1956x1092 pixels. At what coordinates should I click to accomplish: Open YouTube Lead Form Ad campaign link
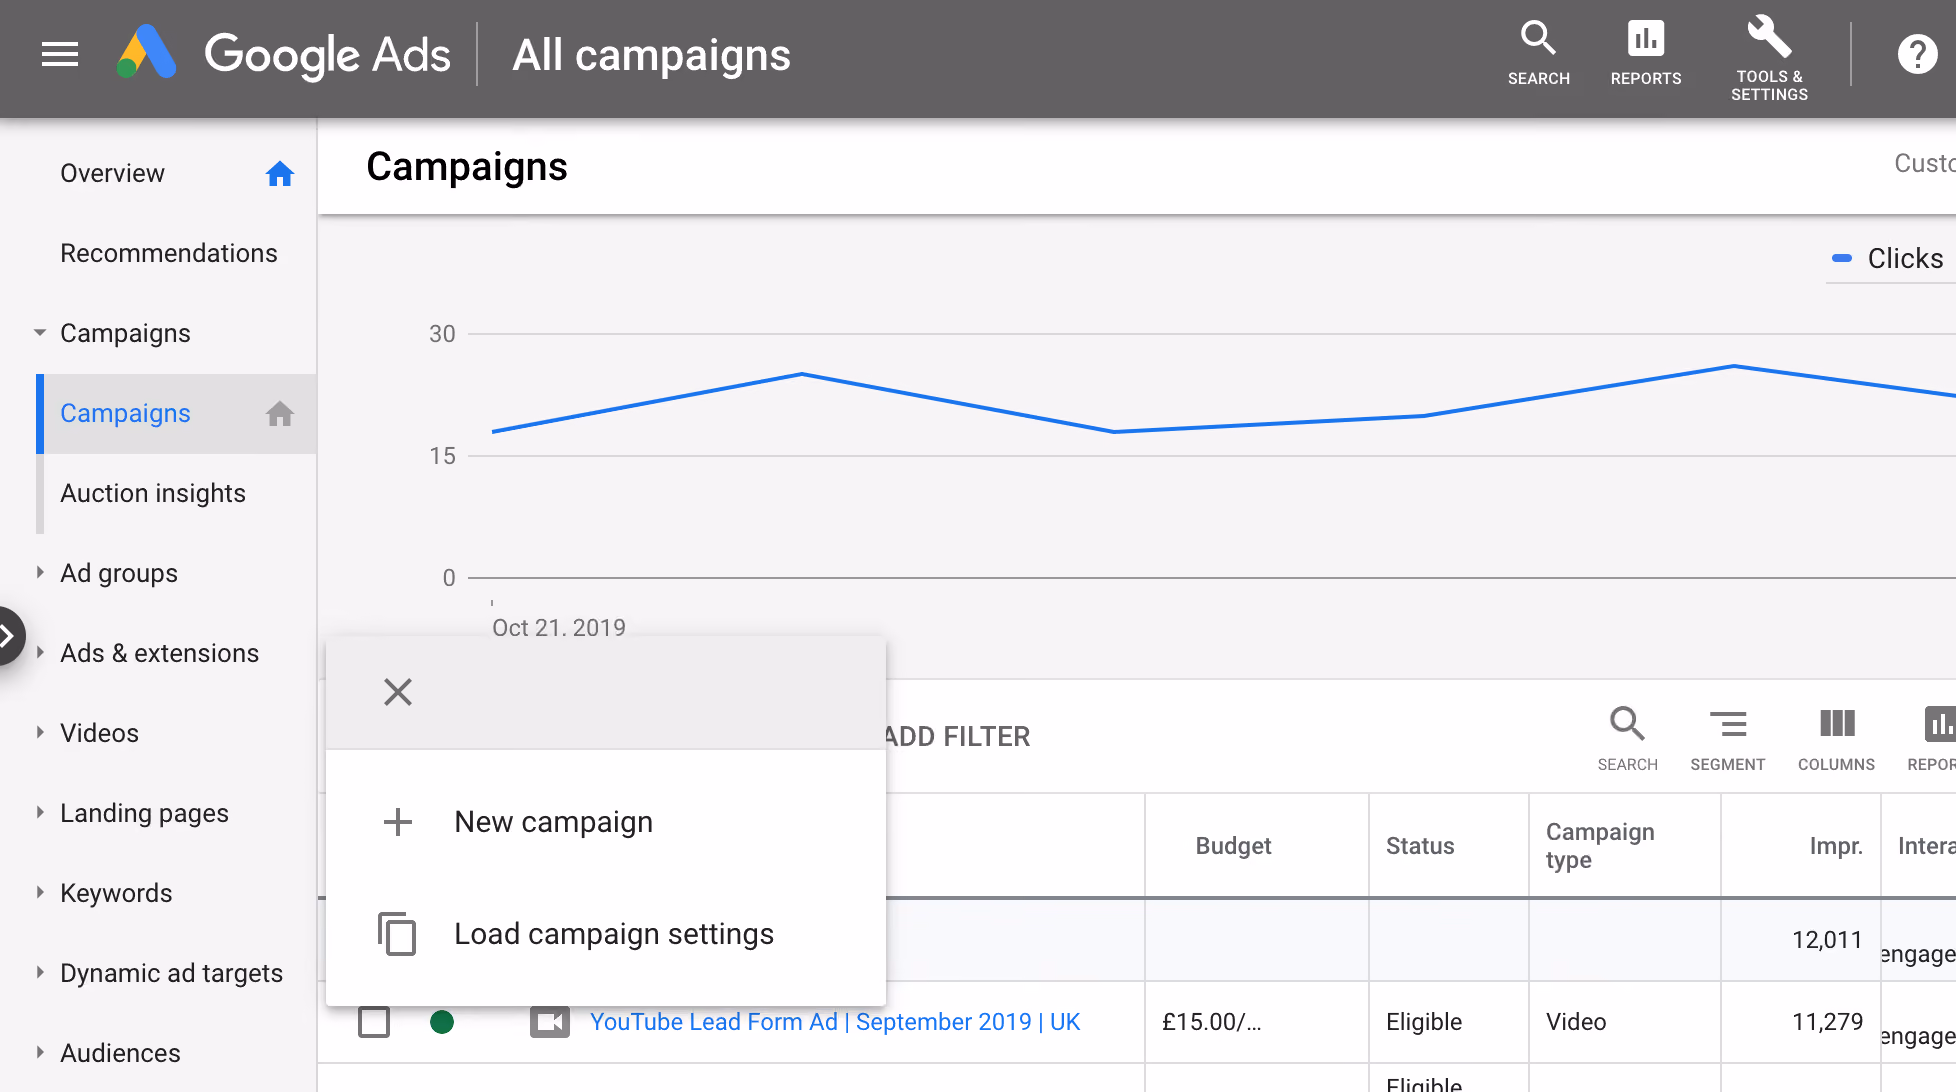coord(835,1022)
